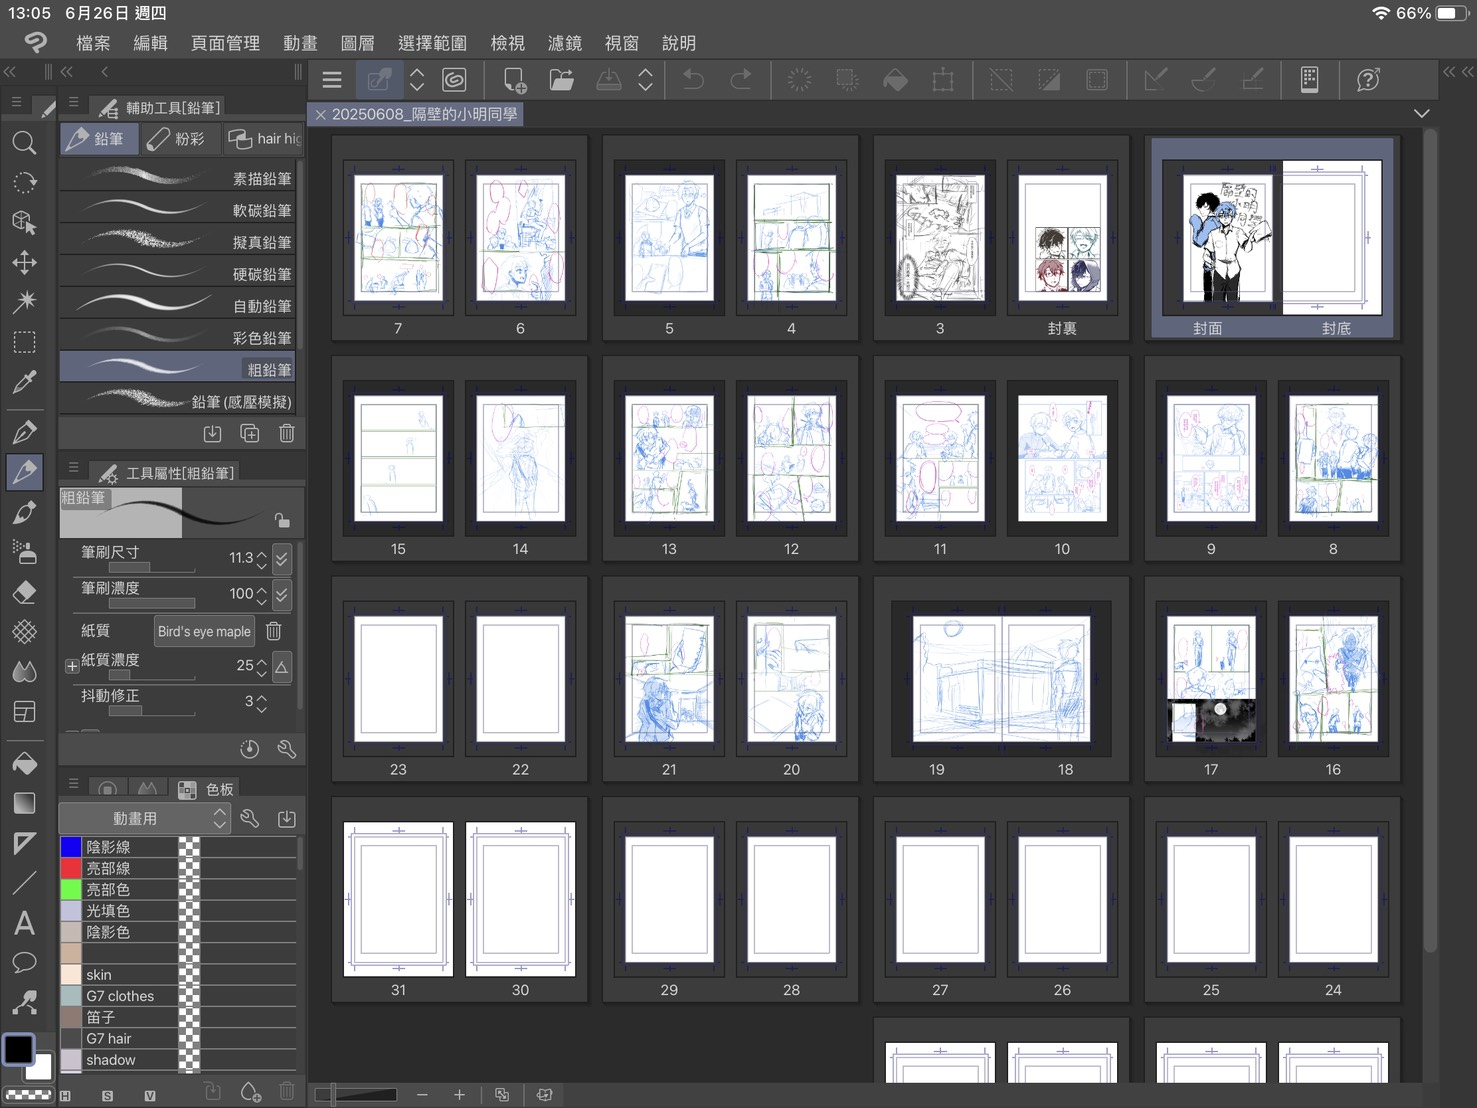
Task: Toggle the selection border display icon
Action: click(1097, 80)
